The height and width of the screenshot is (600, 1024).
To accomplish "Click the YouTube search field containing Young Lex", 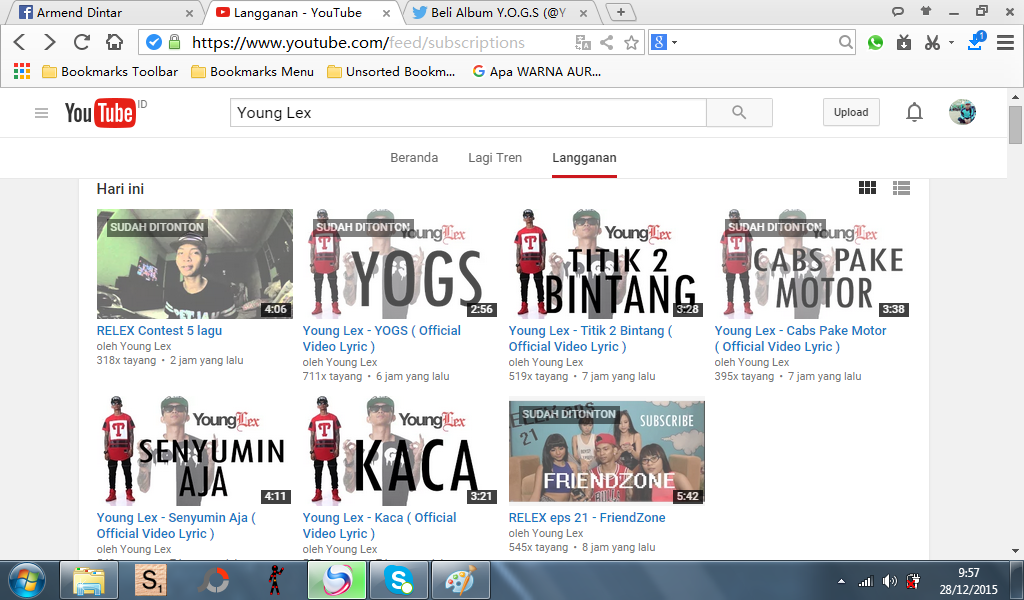I will [x=468, y=112].
